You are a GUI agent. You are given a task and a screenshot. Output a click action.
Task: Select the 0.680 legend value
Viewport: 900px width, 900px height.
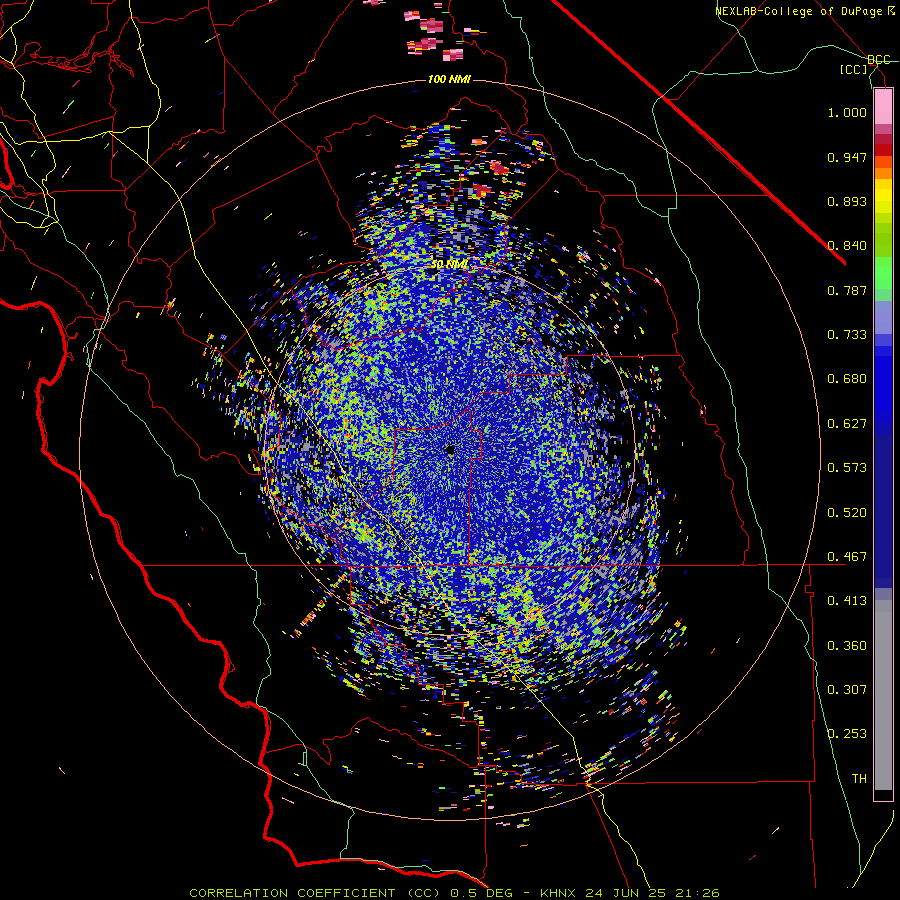pyautogui.click(x=847, y=379)
